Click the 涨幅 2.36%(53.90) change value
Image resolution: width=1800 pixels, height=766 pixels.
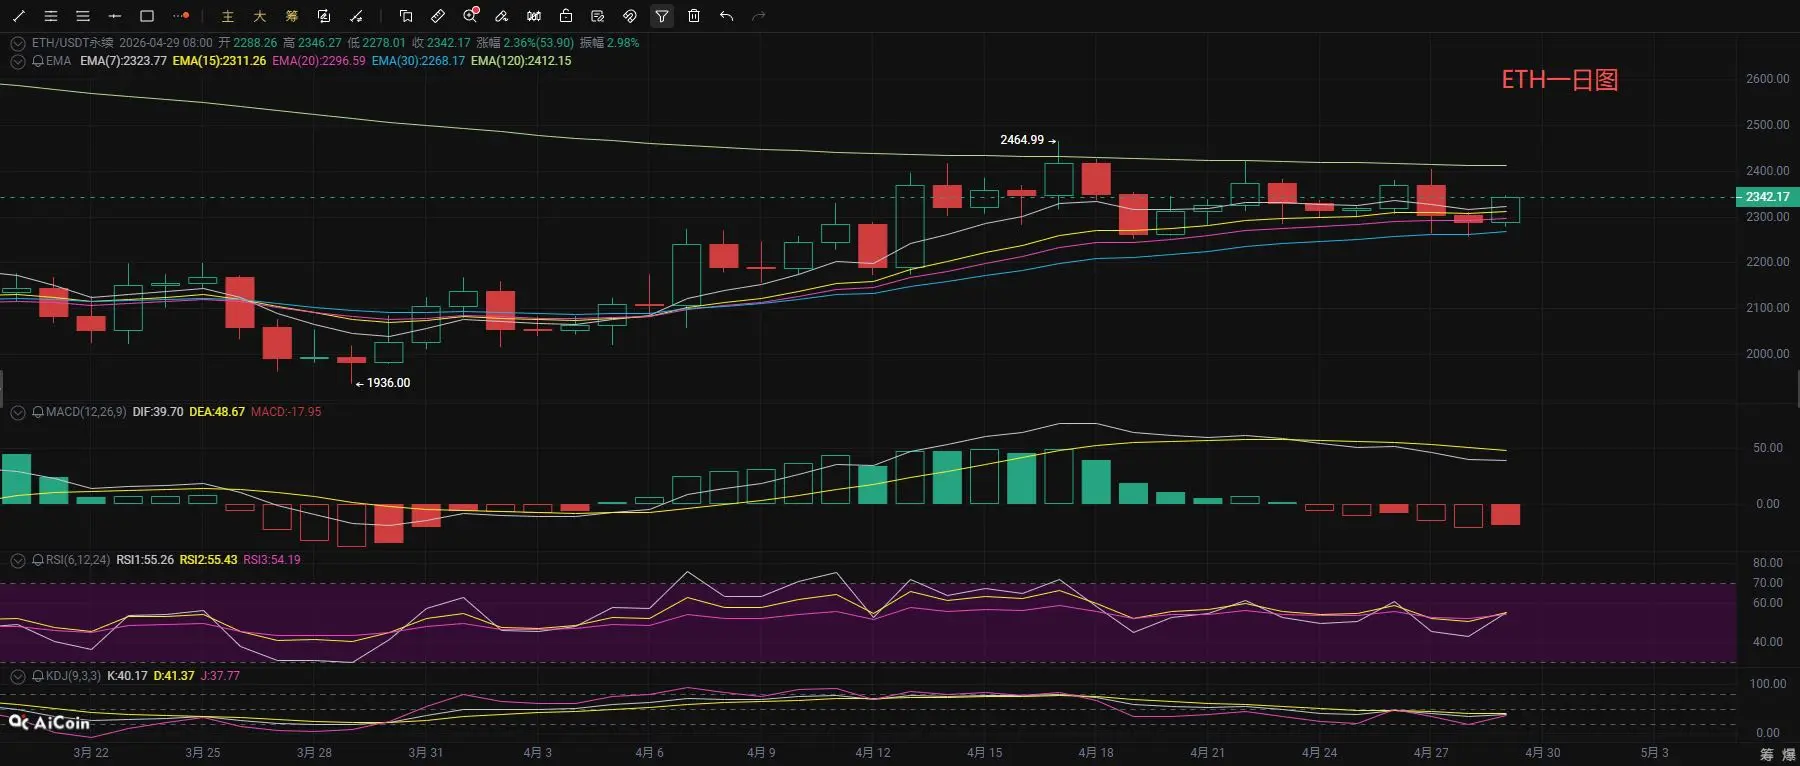click(x=525, y=43)
